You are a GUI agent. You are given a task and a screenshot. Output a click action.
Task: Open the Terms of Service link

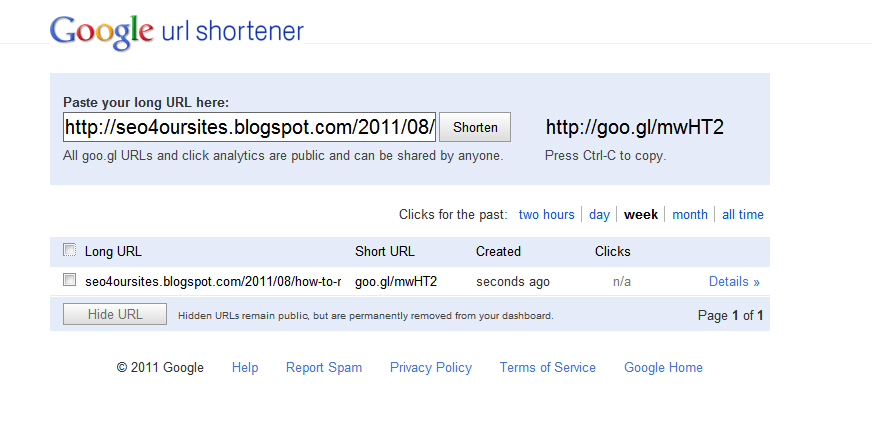pyautogui.click(x=547, y=367)
